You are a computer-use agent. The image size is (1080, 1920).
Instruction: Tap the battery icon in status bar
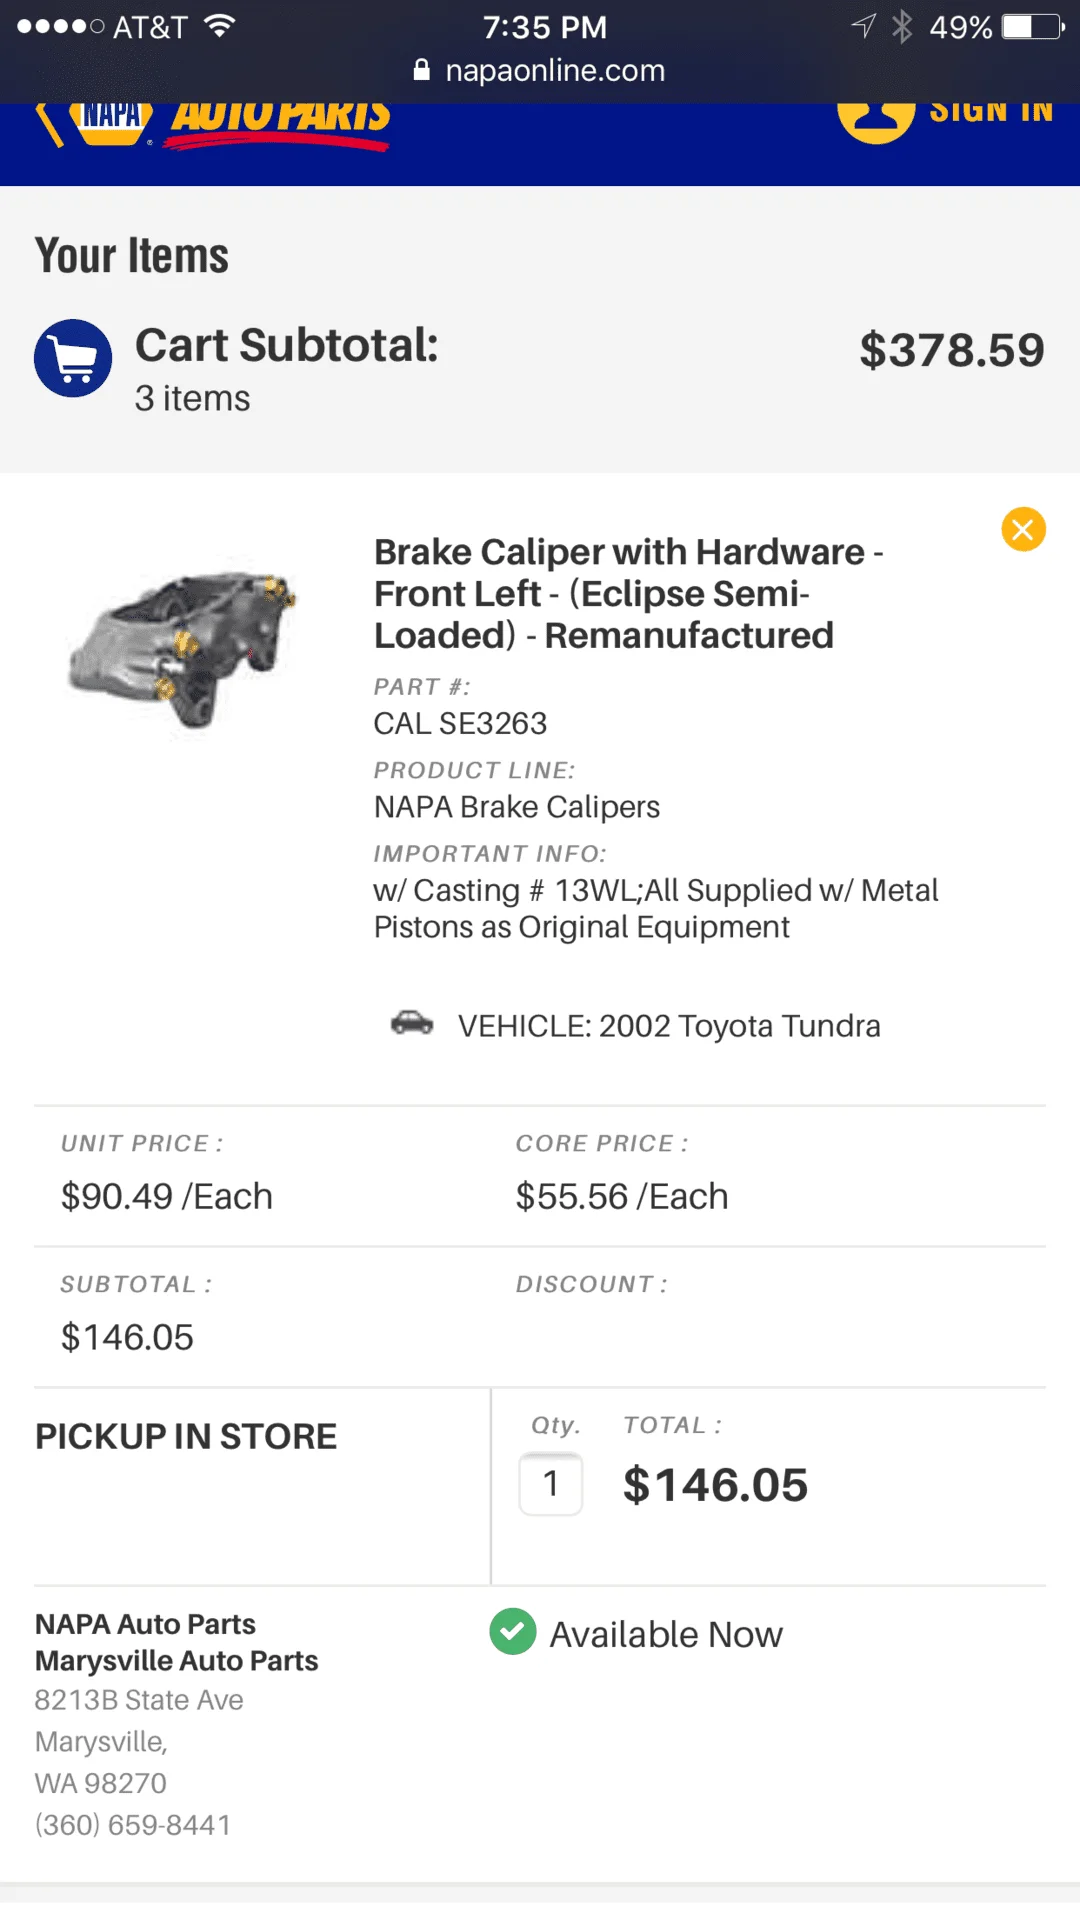[1034, 27]
